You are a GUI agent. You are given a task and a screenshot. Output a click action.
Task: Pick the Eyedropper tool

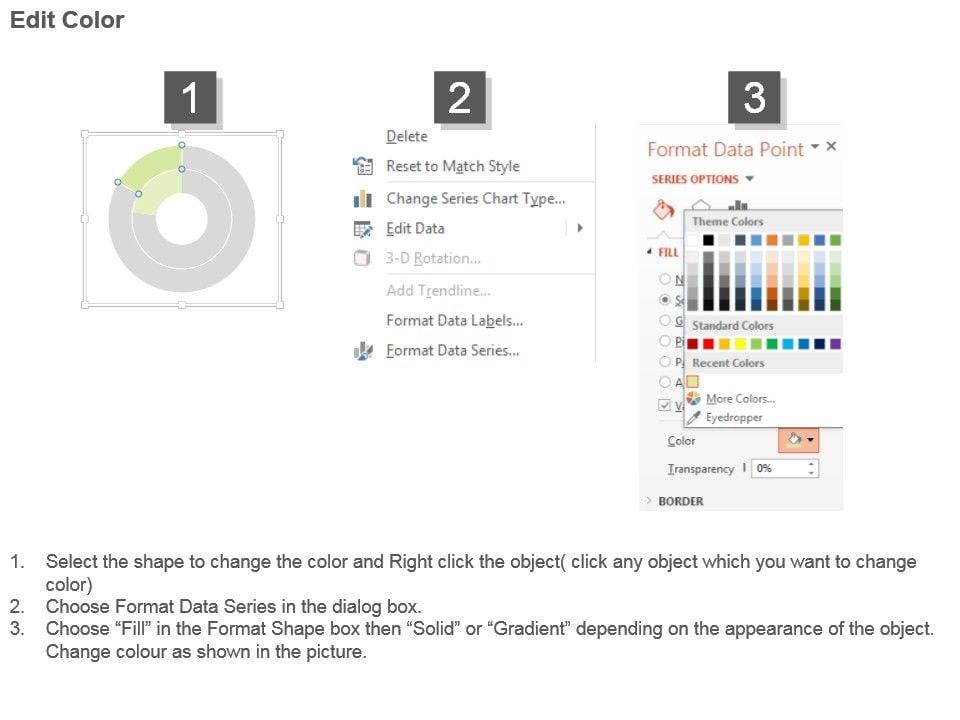[693, 418]
